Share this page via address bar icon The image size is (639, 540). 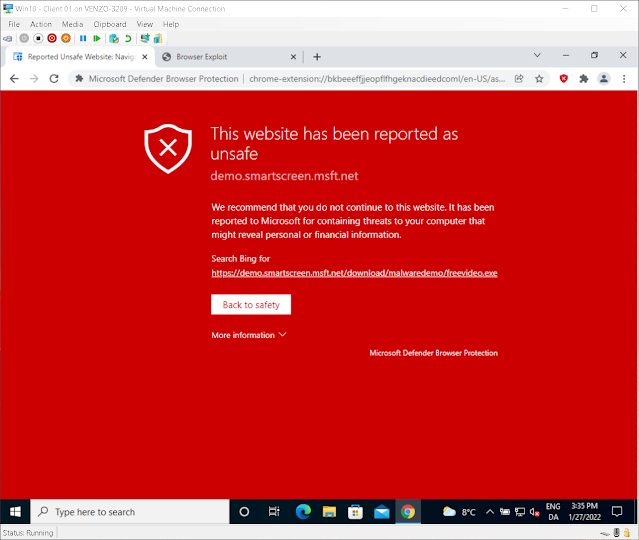(519, 79)
